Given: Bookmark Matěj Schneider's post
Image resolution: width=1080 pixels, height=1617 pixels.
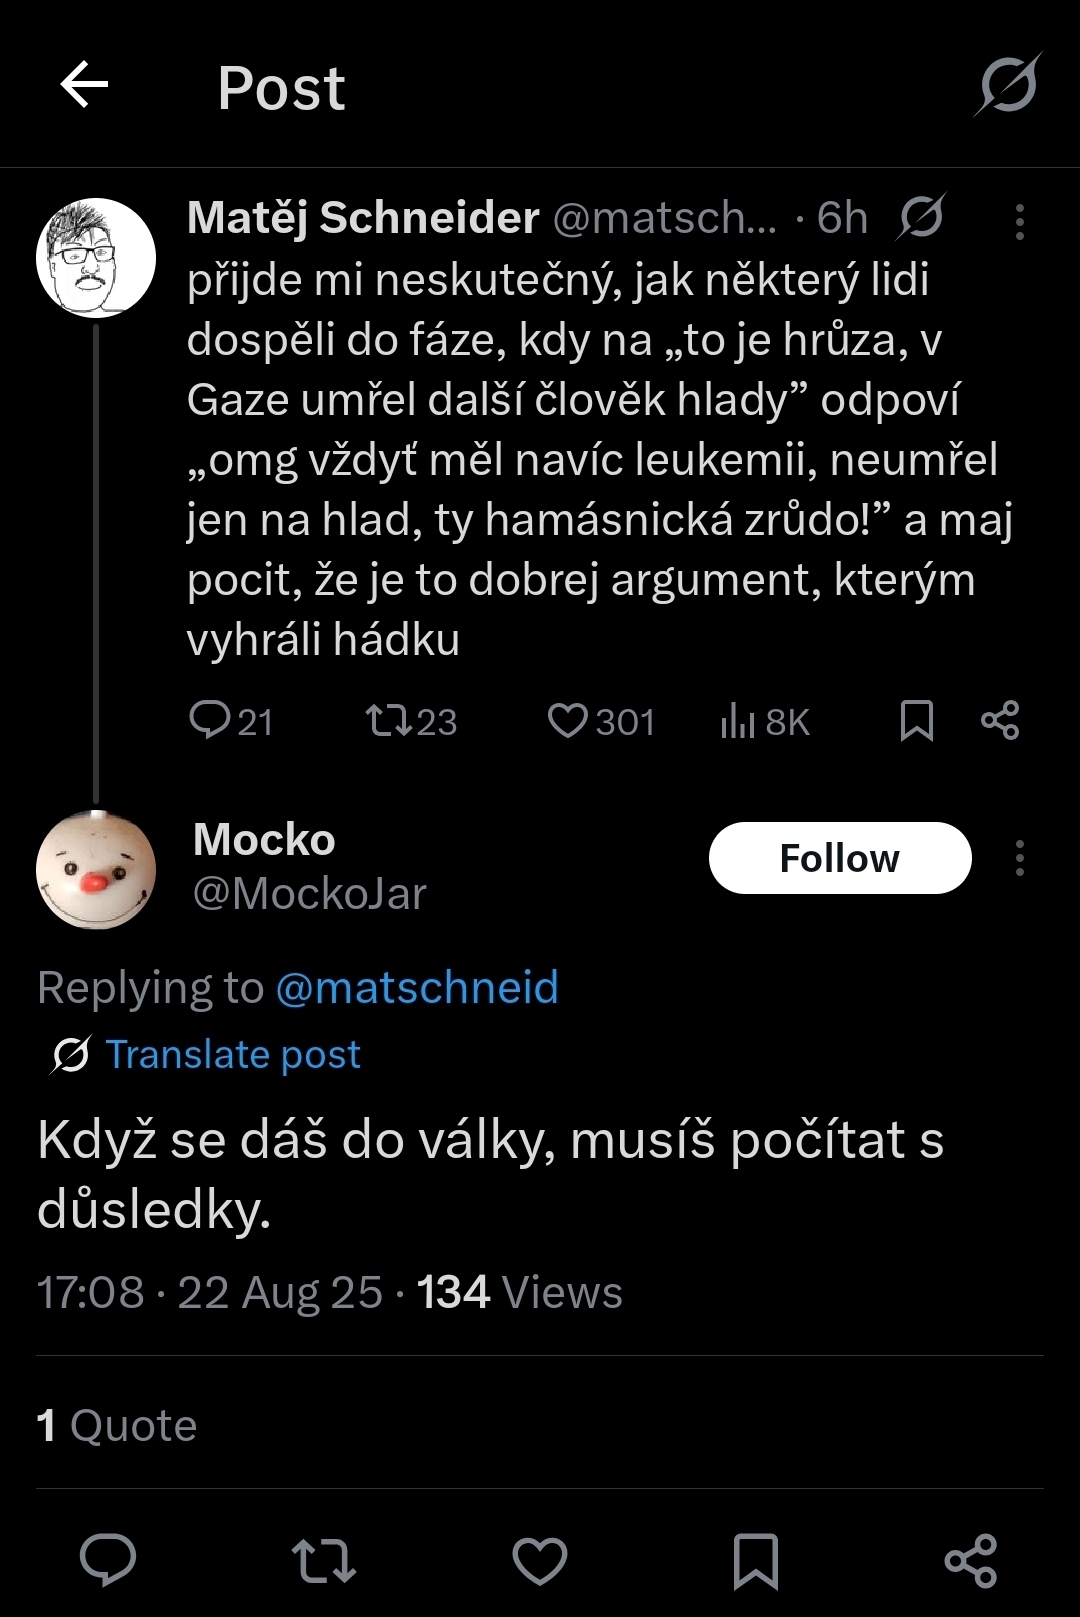Looking at the screenshot, I should click(916, 721).
